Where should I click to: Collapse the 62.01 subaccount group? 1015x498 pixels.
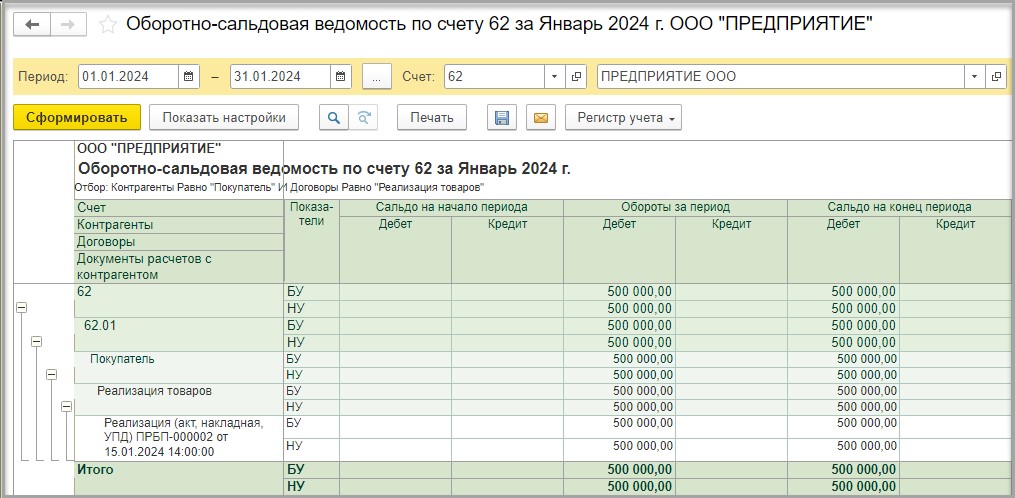36,342
